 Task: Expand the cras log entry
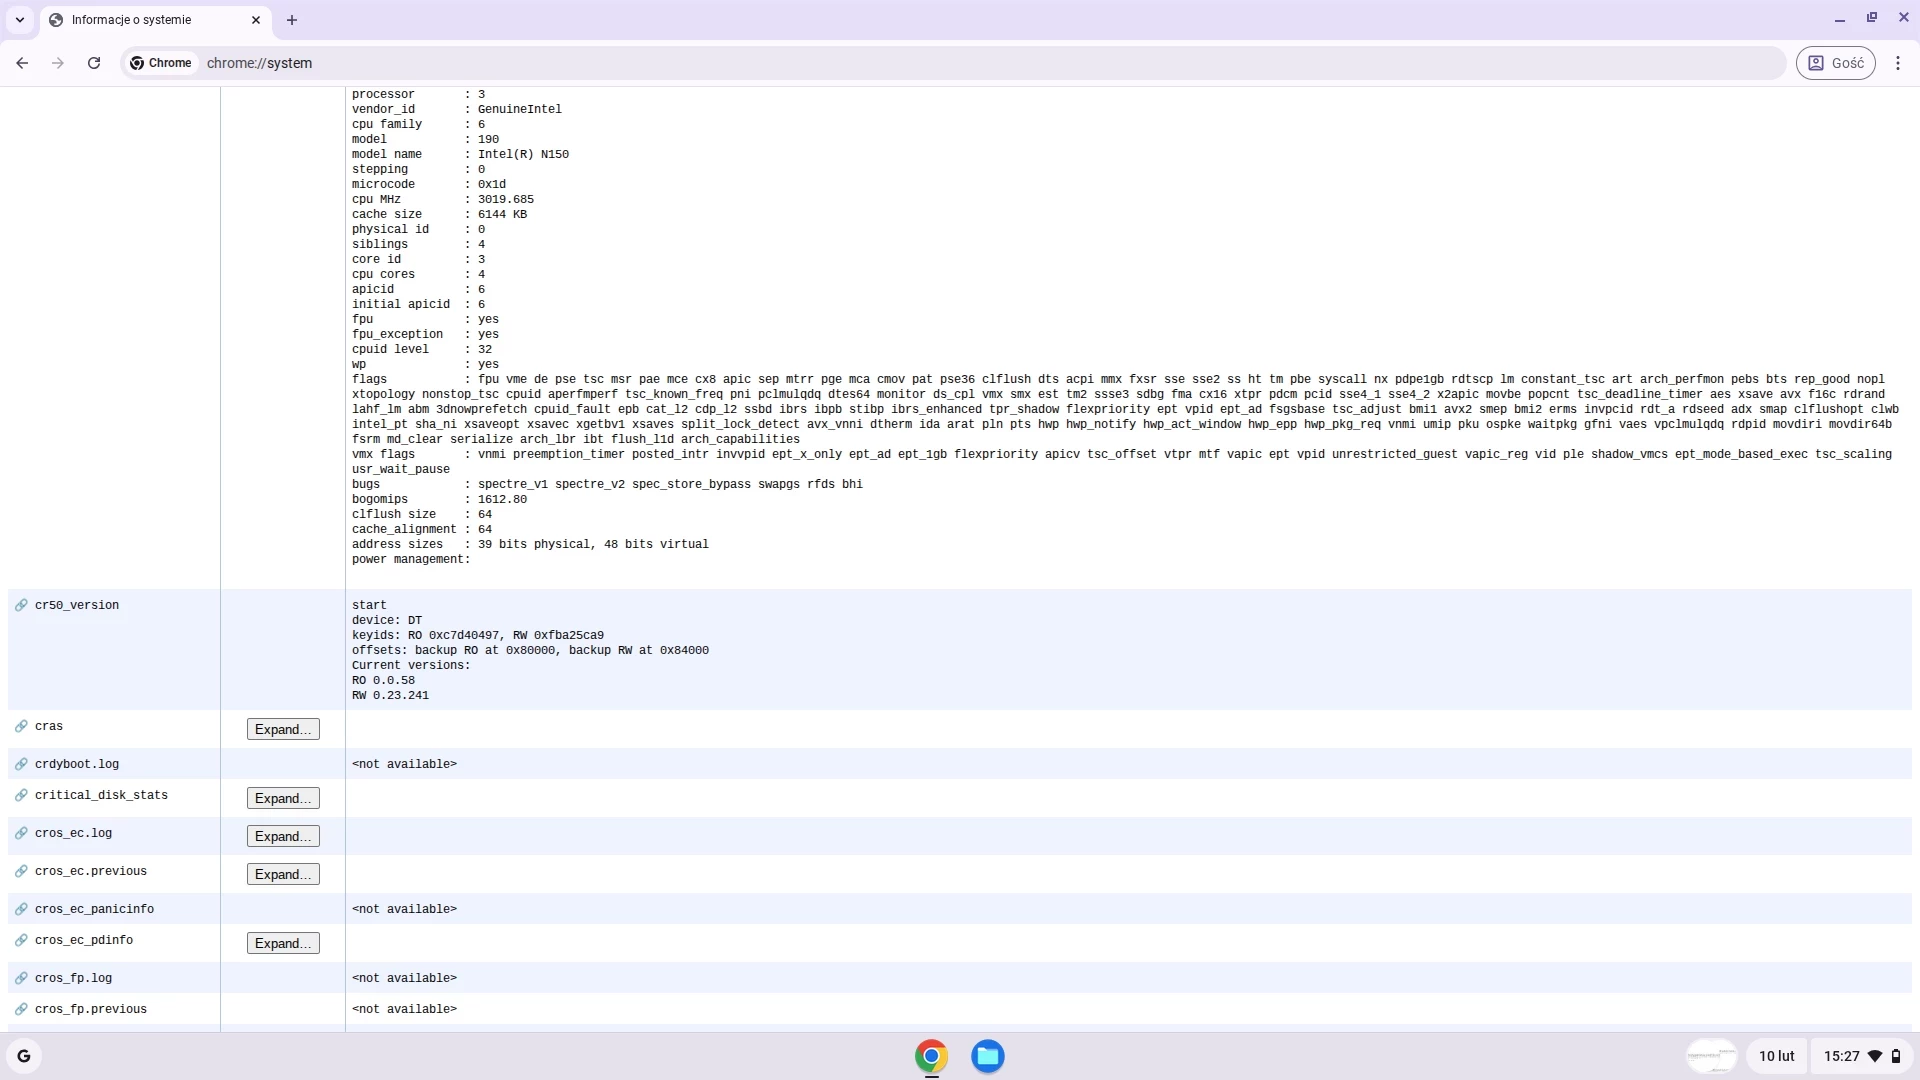click(283, 729)
